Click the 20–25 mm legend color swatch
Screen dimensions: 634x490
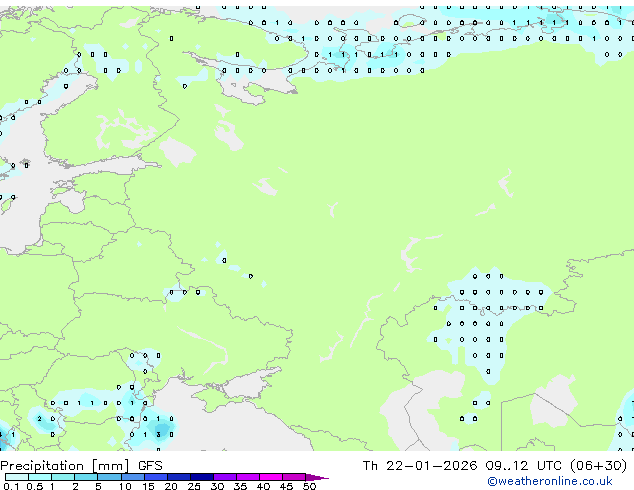(178, 477)
